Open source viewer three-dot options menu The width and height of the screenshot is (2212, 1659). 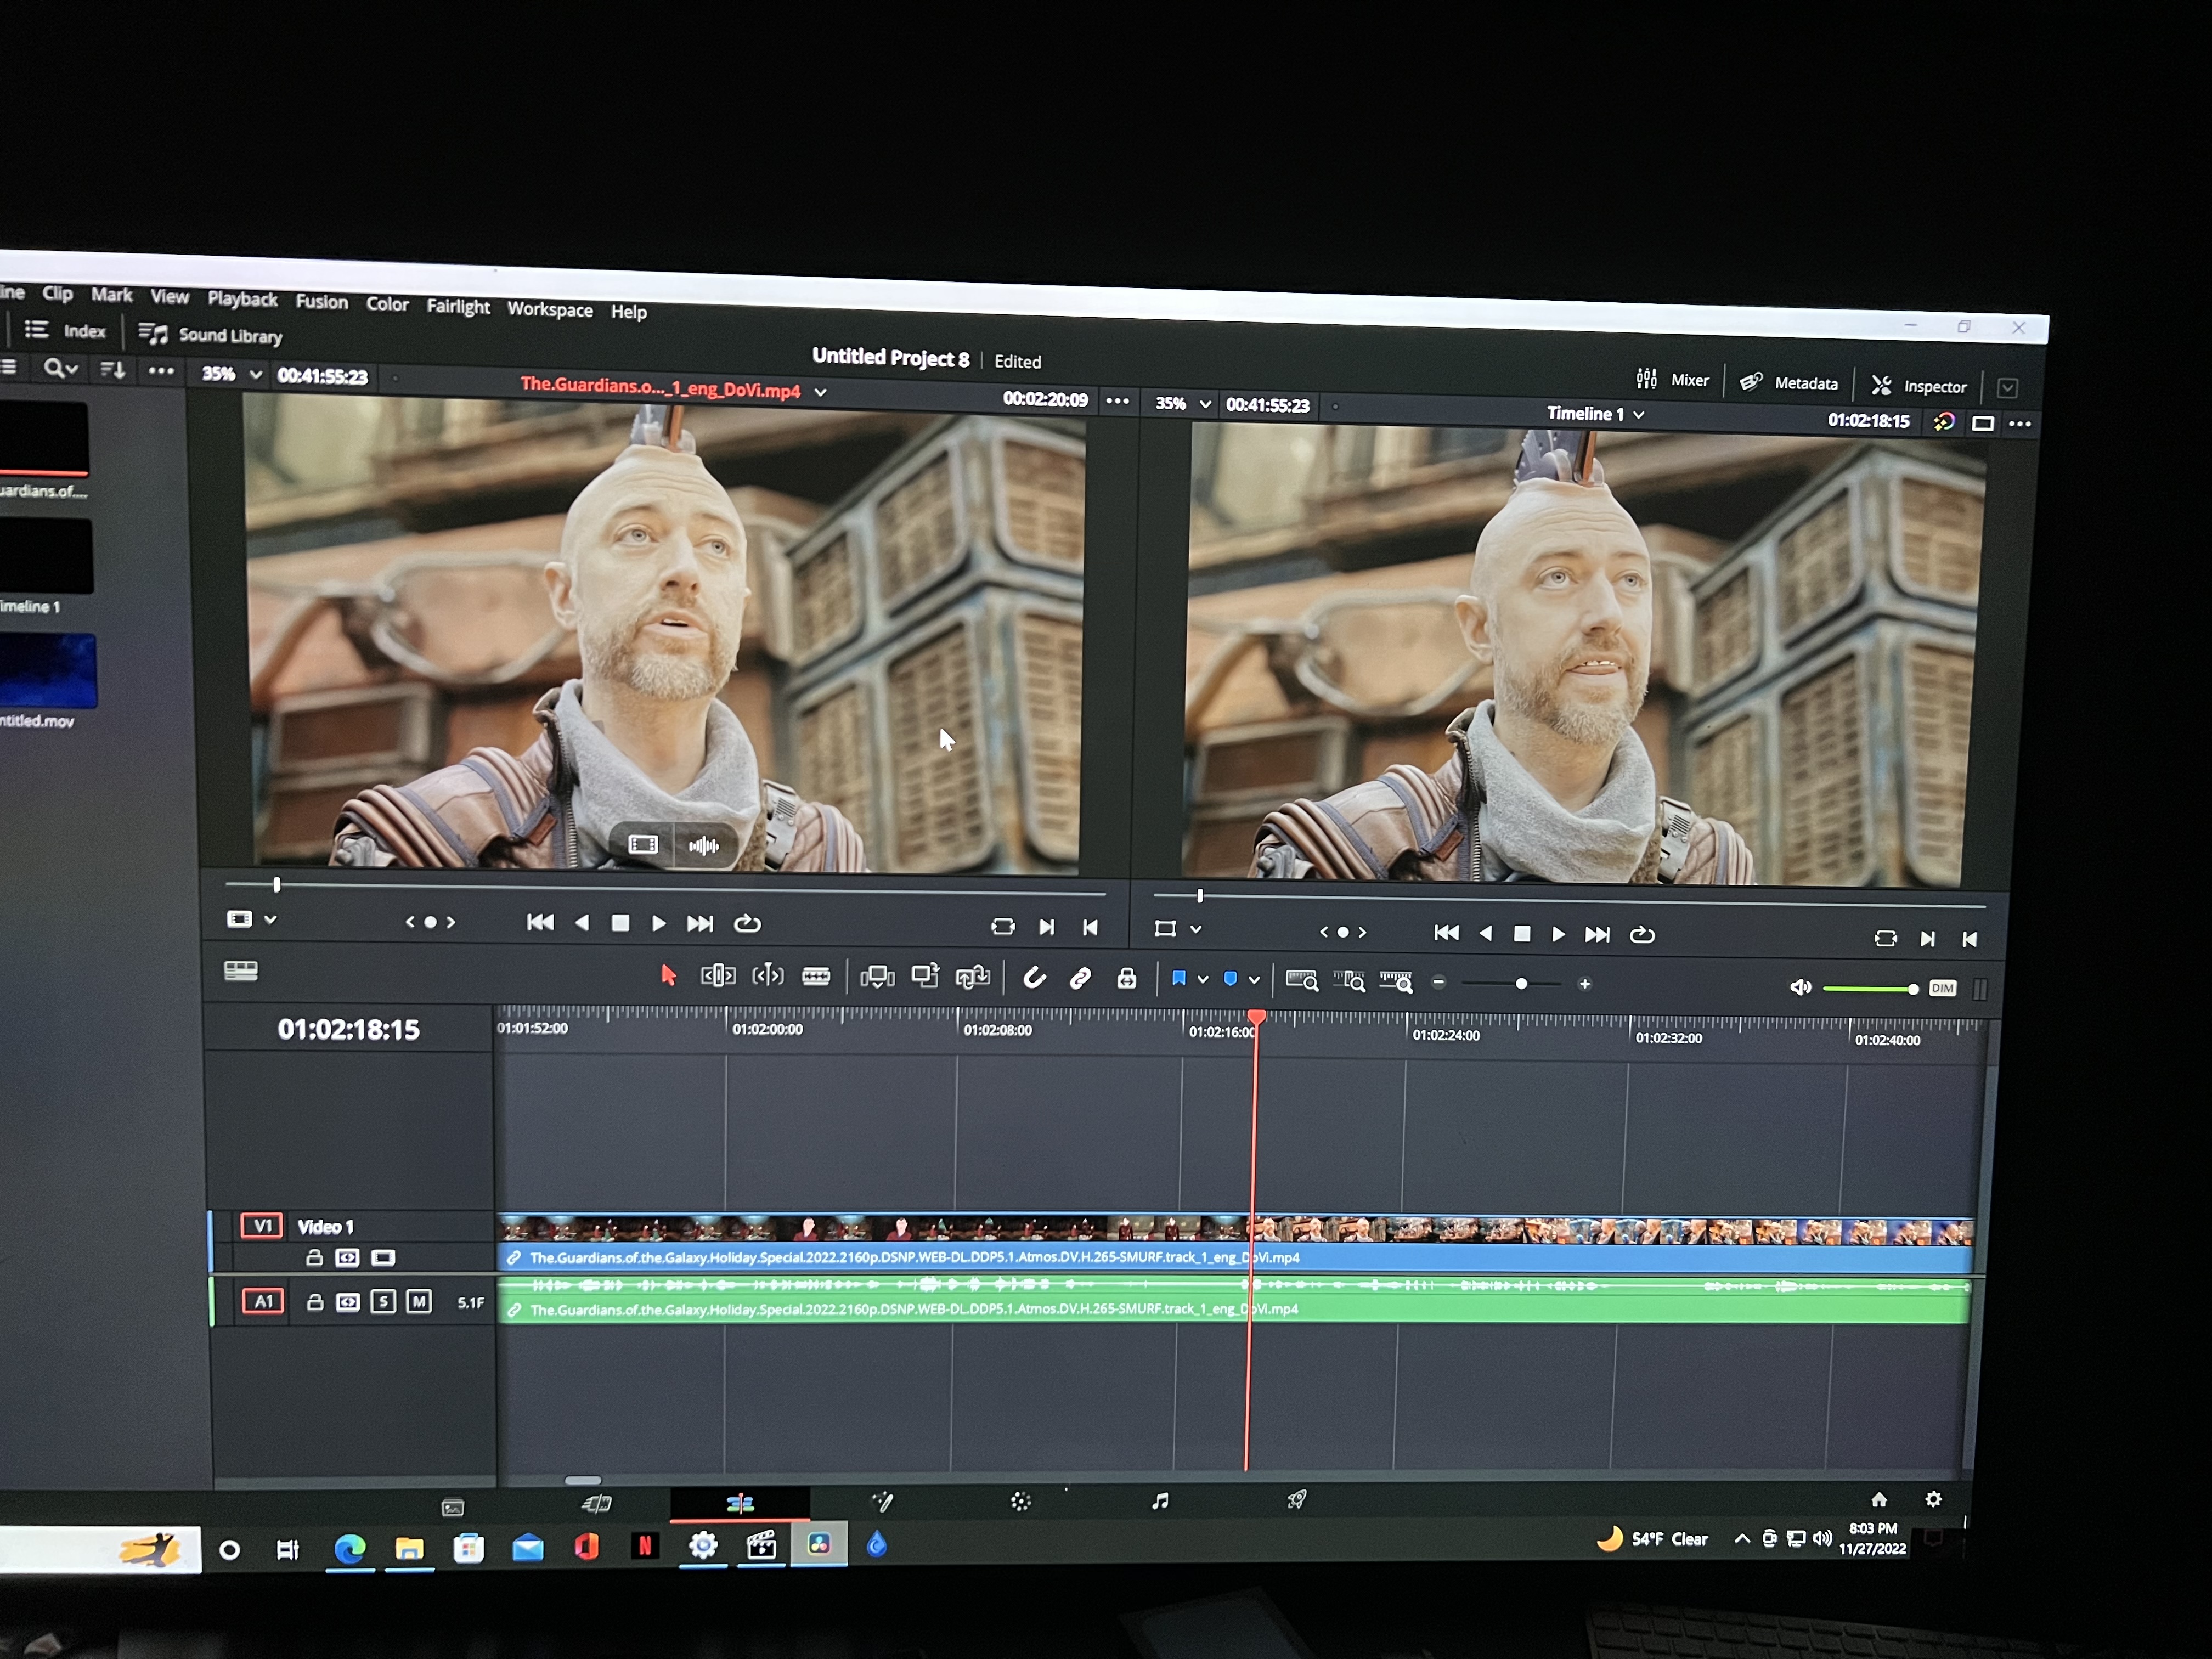coord(1117,401)
